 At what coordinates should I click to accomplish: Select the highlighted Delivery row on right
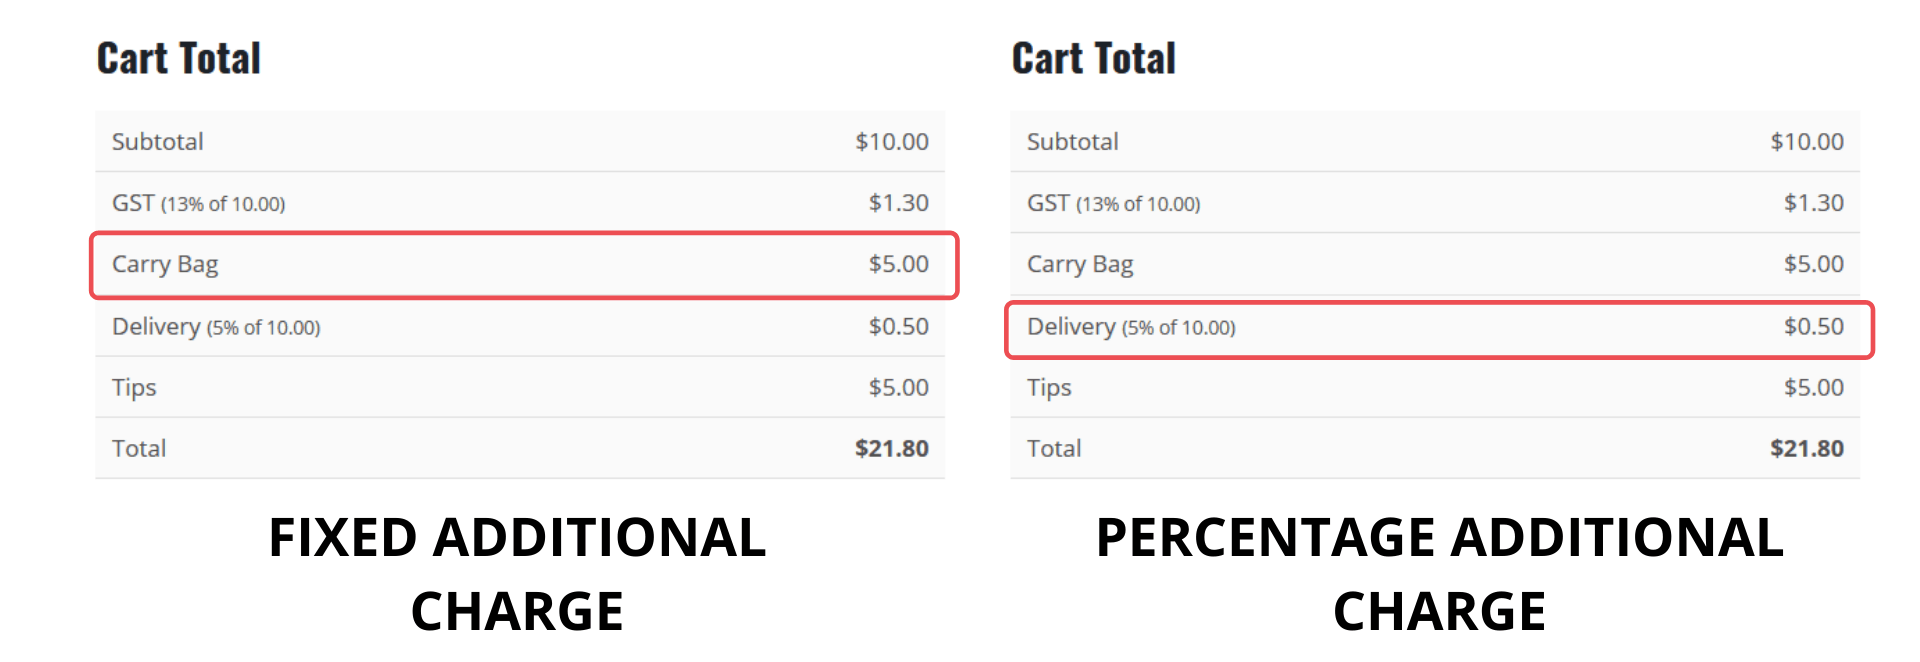pyautogui.click(x=1439, y=329)
